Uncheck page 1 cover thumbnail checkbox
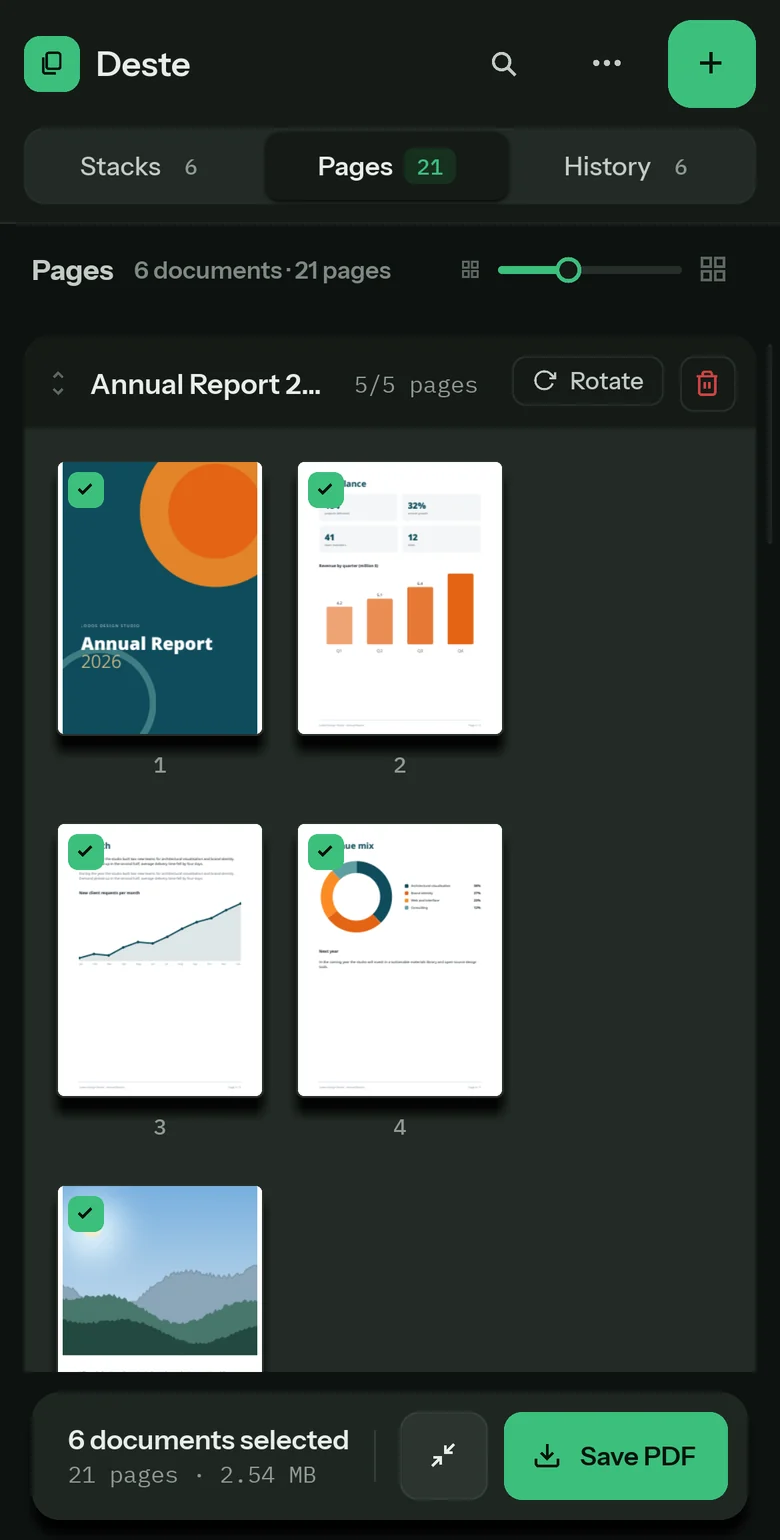780x1540 pixels. (86, 490)
